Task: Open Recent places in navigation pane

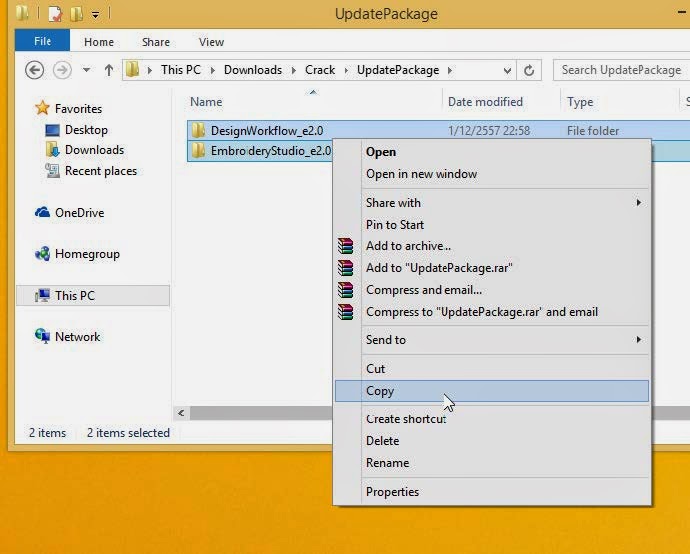Action: (101, 171)
